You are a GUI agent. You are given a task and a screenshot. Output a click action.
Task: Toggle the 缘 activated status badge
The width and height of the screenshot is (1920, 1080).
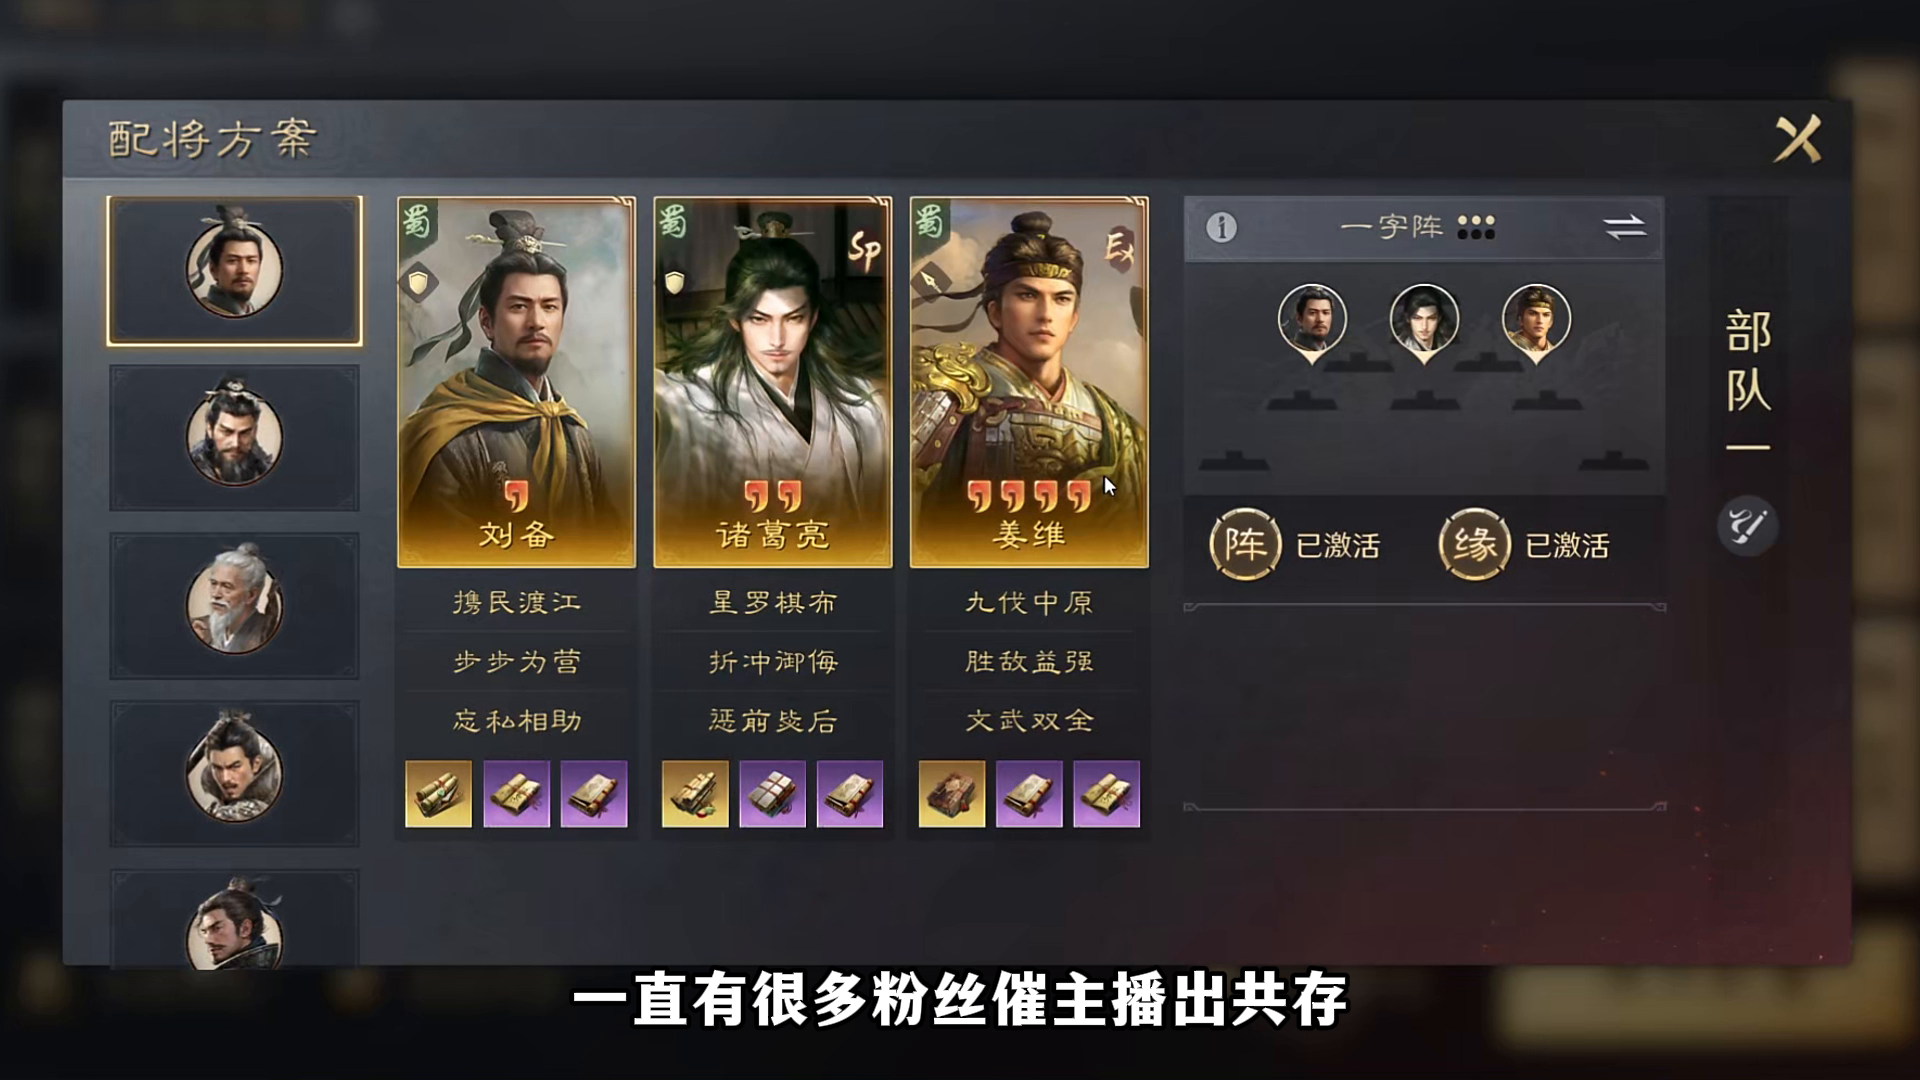pos(1524,545)
